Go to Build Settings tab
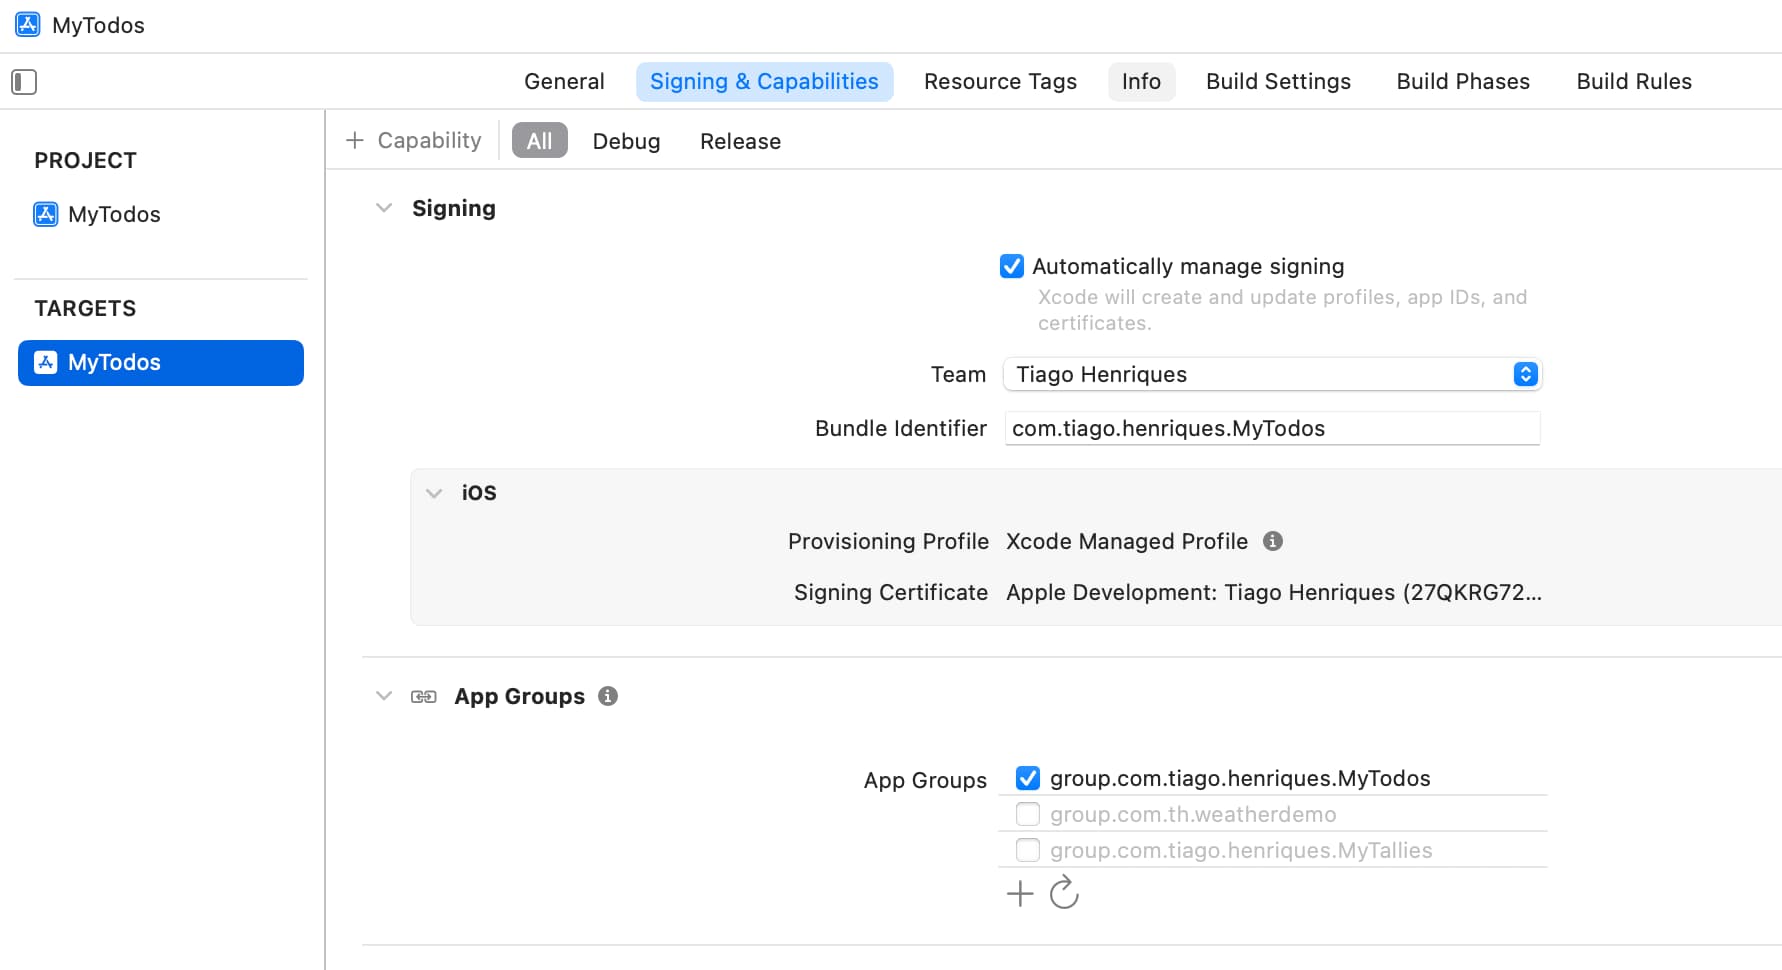This screenshot has width=1782, height=970. (x=1278, y=82)
